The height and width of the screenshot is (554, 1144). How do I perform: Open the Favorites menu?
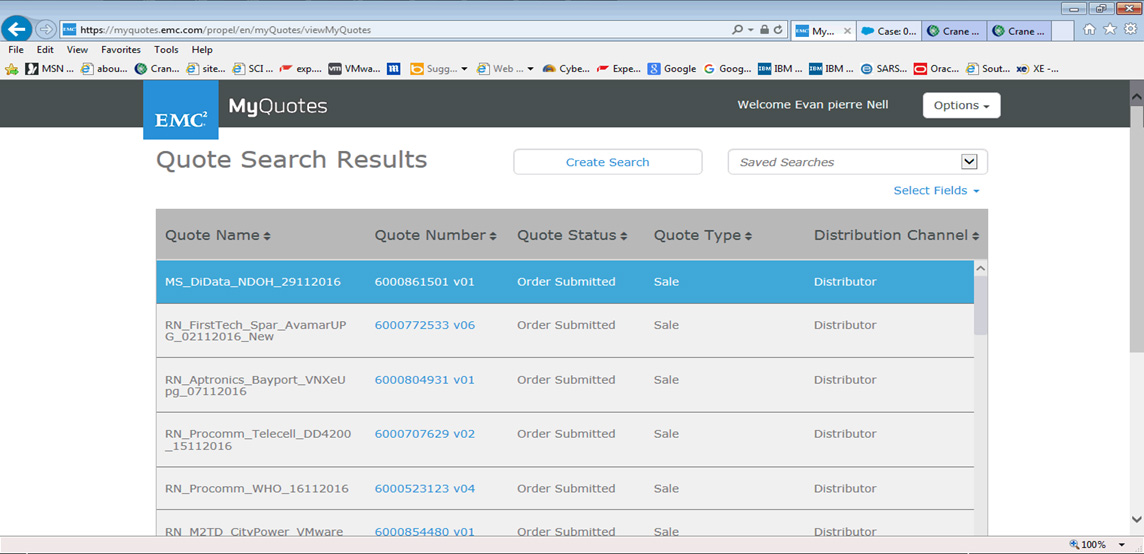click(121, 50)
